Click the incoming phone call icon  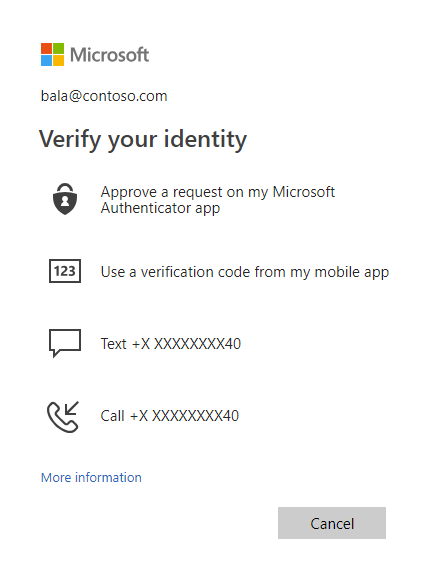pyautogui.click(x=63, y=416)
